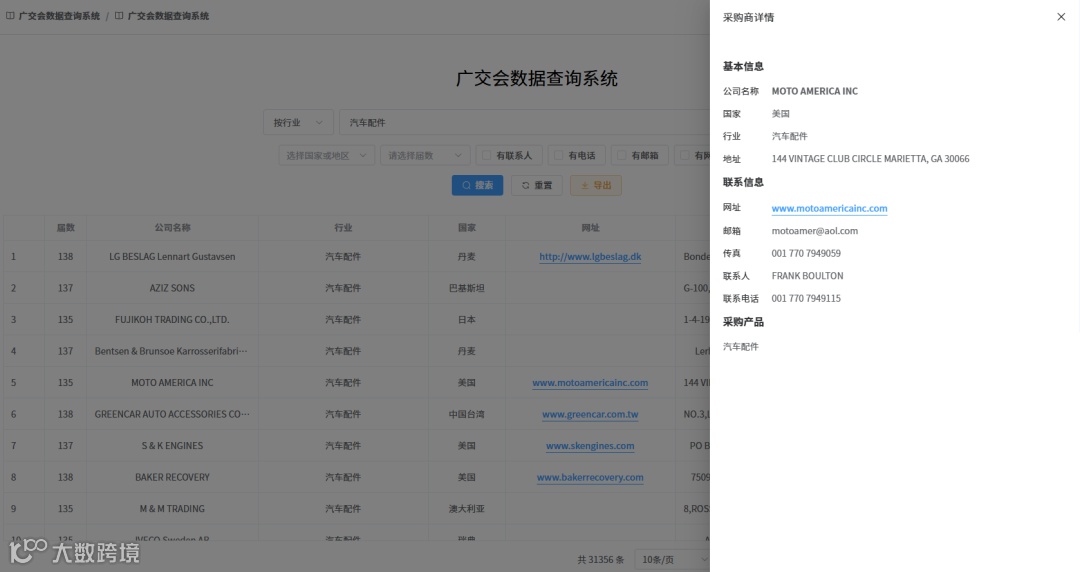Click 巴基斯坦 country cell for AZIZ SONS

[467, 288]
